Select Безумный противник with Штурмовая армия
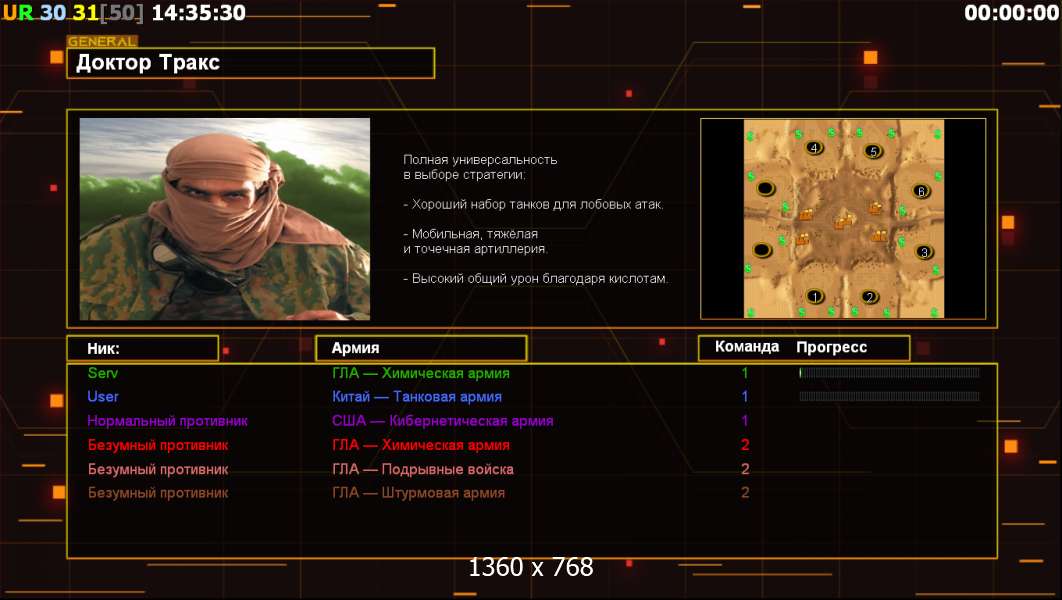 158,493
